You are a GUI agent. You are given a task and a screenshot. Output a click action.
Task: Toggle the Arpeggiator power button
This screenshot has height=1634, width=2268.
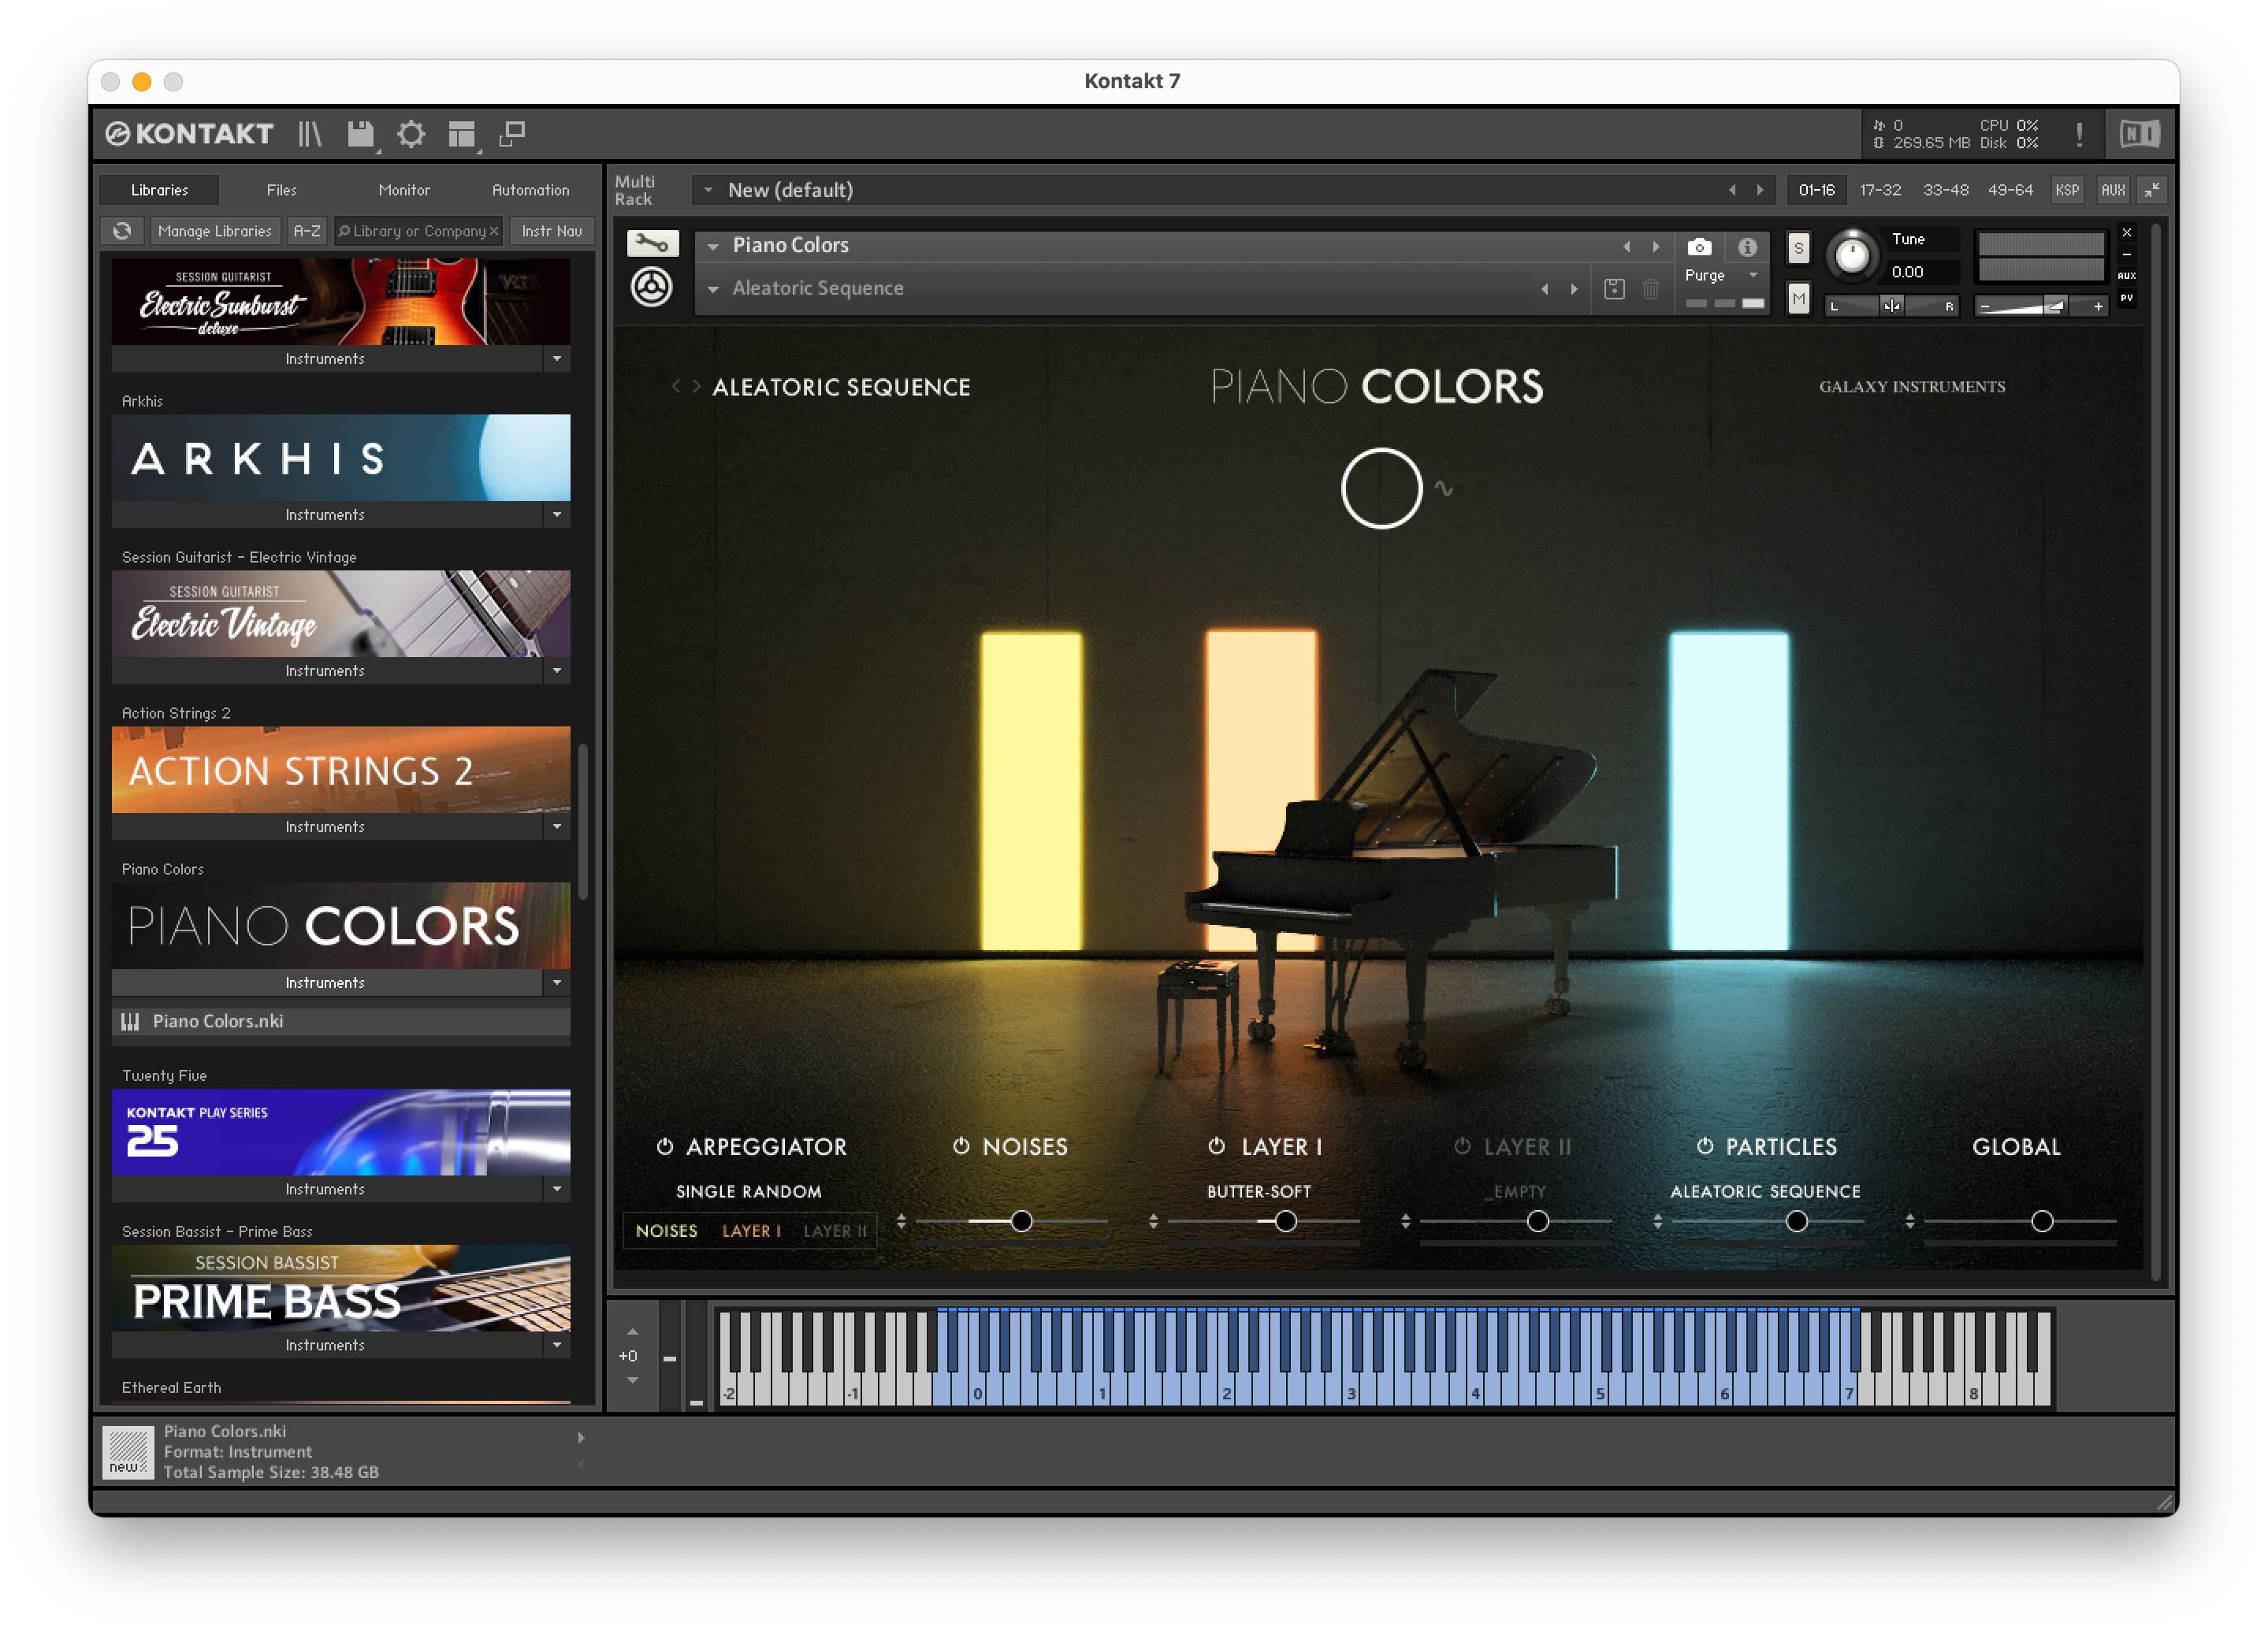[664, 1146]
